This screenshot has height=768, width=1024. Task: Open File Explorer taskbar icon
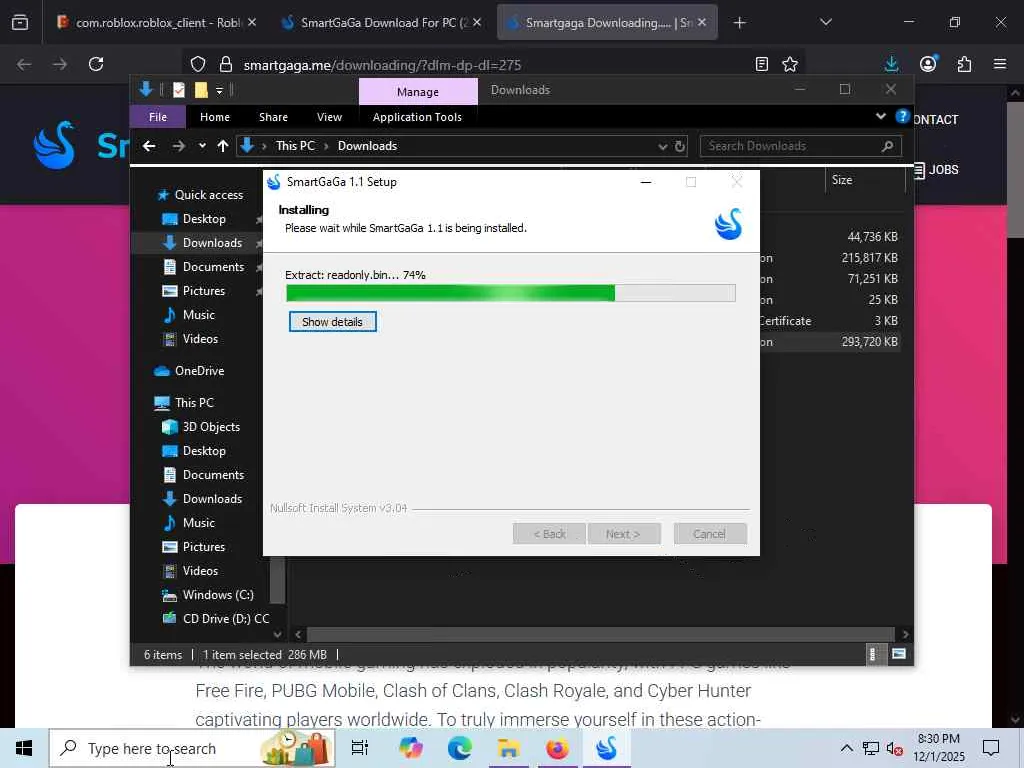point(509,748)
